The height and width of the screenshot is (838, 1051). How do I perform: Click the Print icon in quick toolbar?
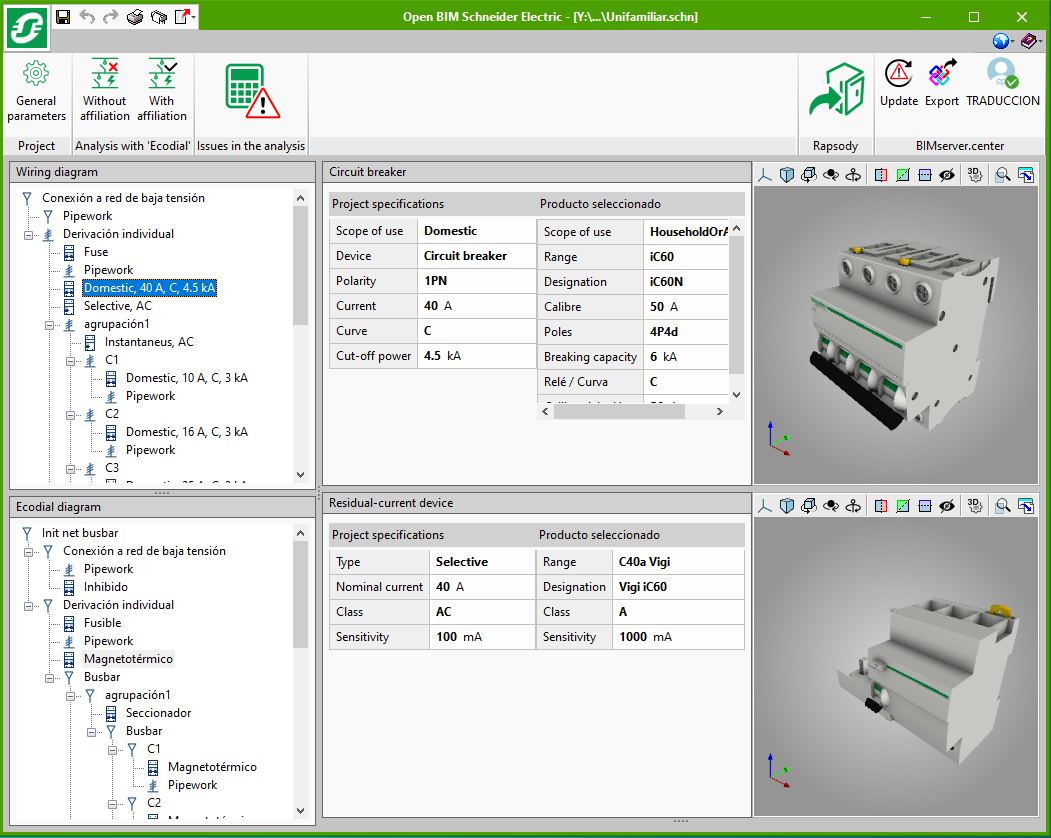click(135, 17)
